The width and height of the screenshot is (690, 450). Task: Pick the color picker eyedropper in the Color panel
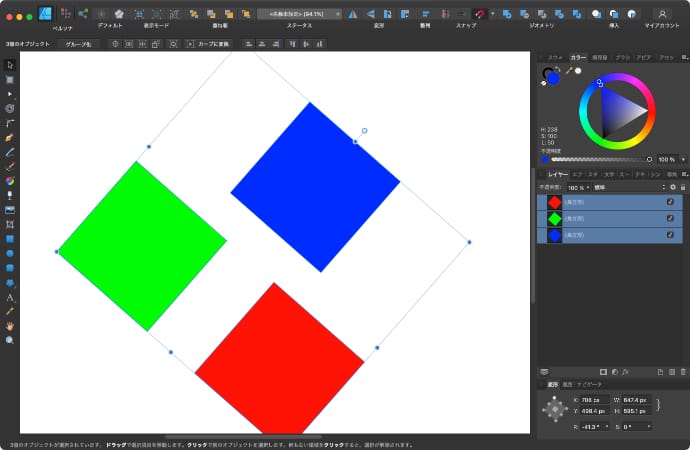click(x=569, y=71)
